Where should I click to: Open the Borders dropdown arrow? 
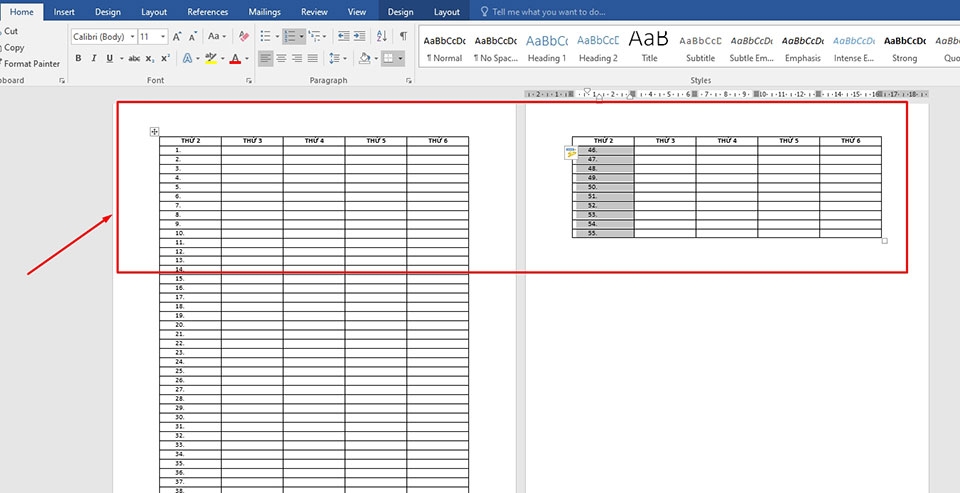pos(400,58)
